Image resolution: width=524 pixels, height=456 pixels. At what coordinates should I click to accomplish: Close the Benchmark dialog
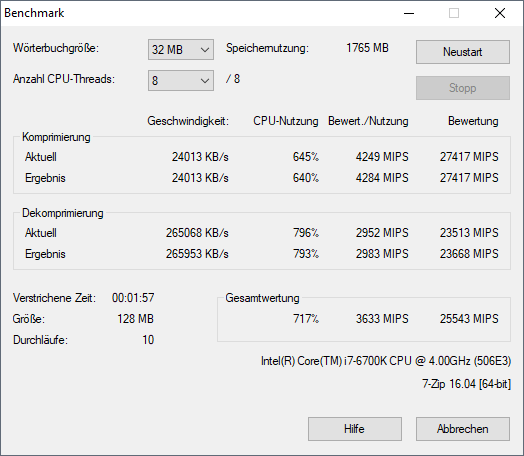point(500,13)
